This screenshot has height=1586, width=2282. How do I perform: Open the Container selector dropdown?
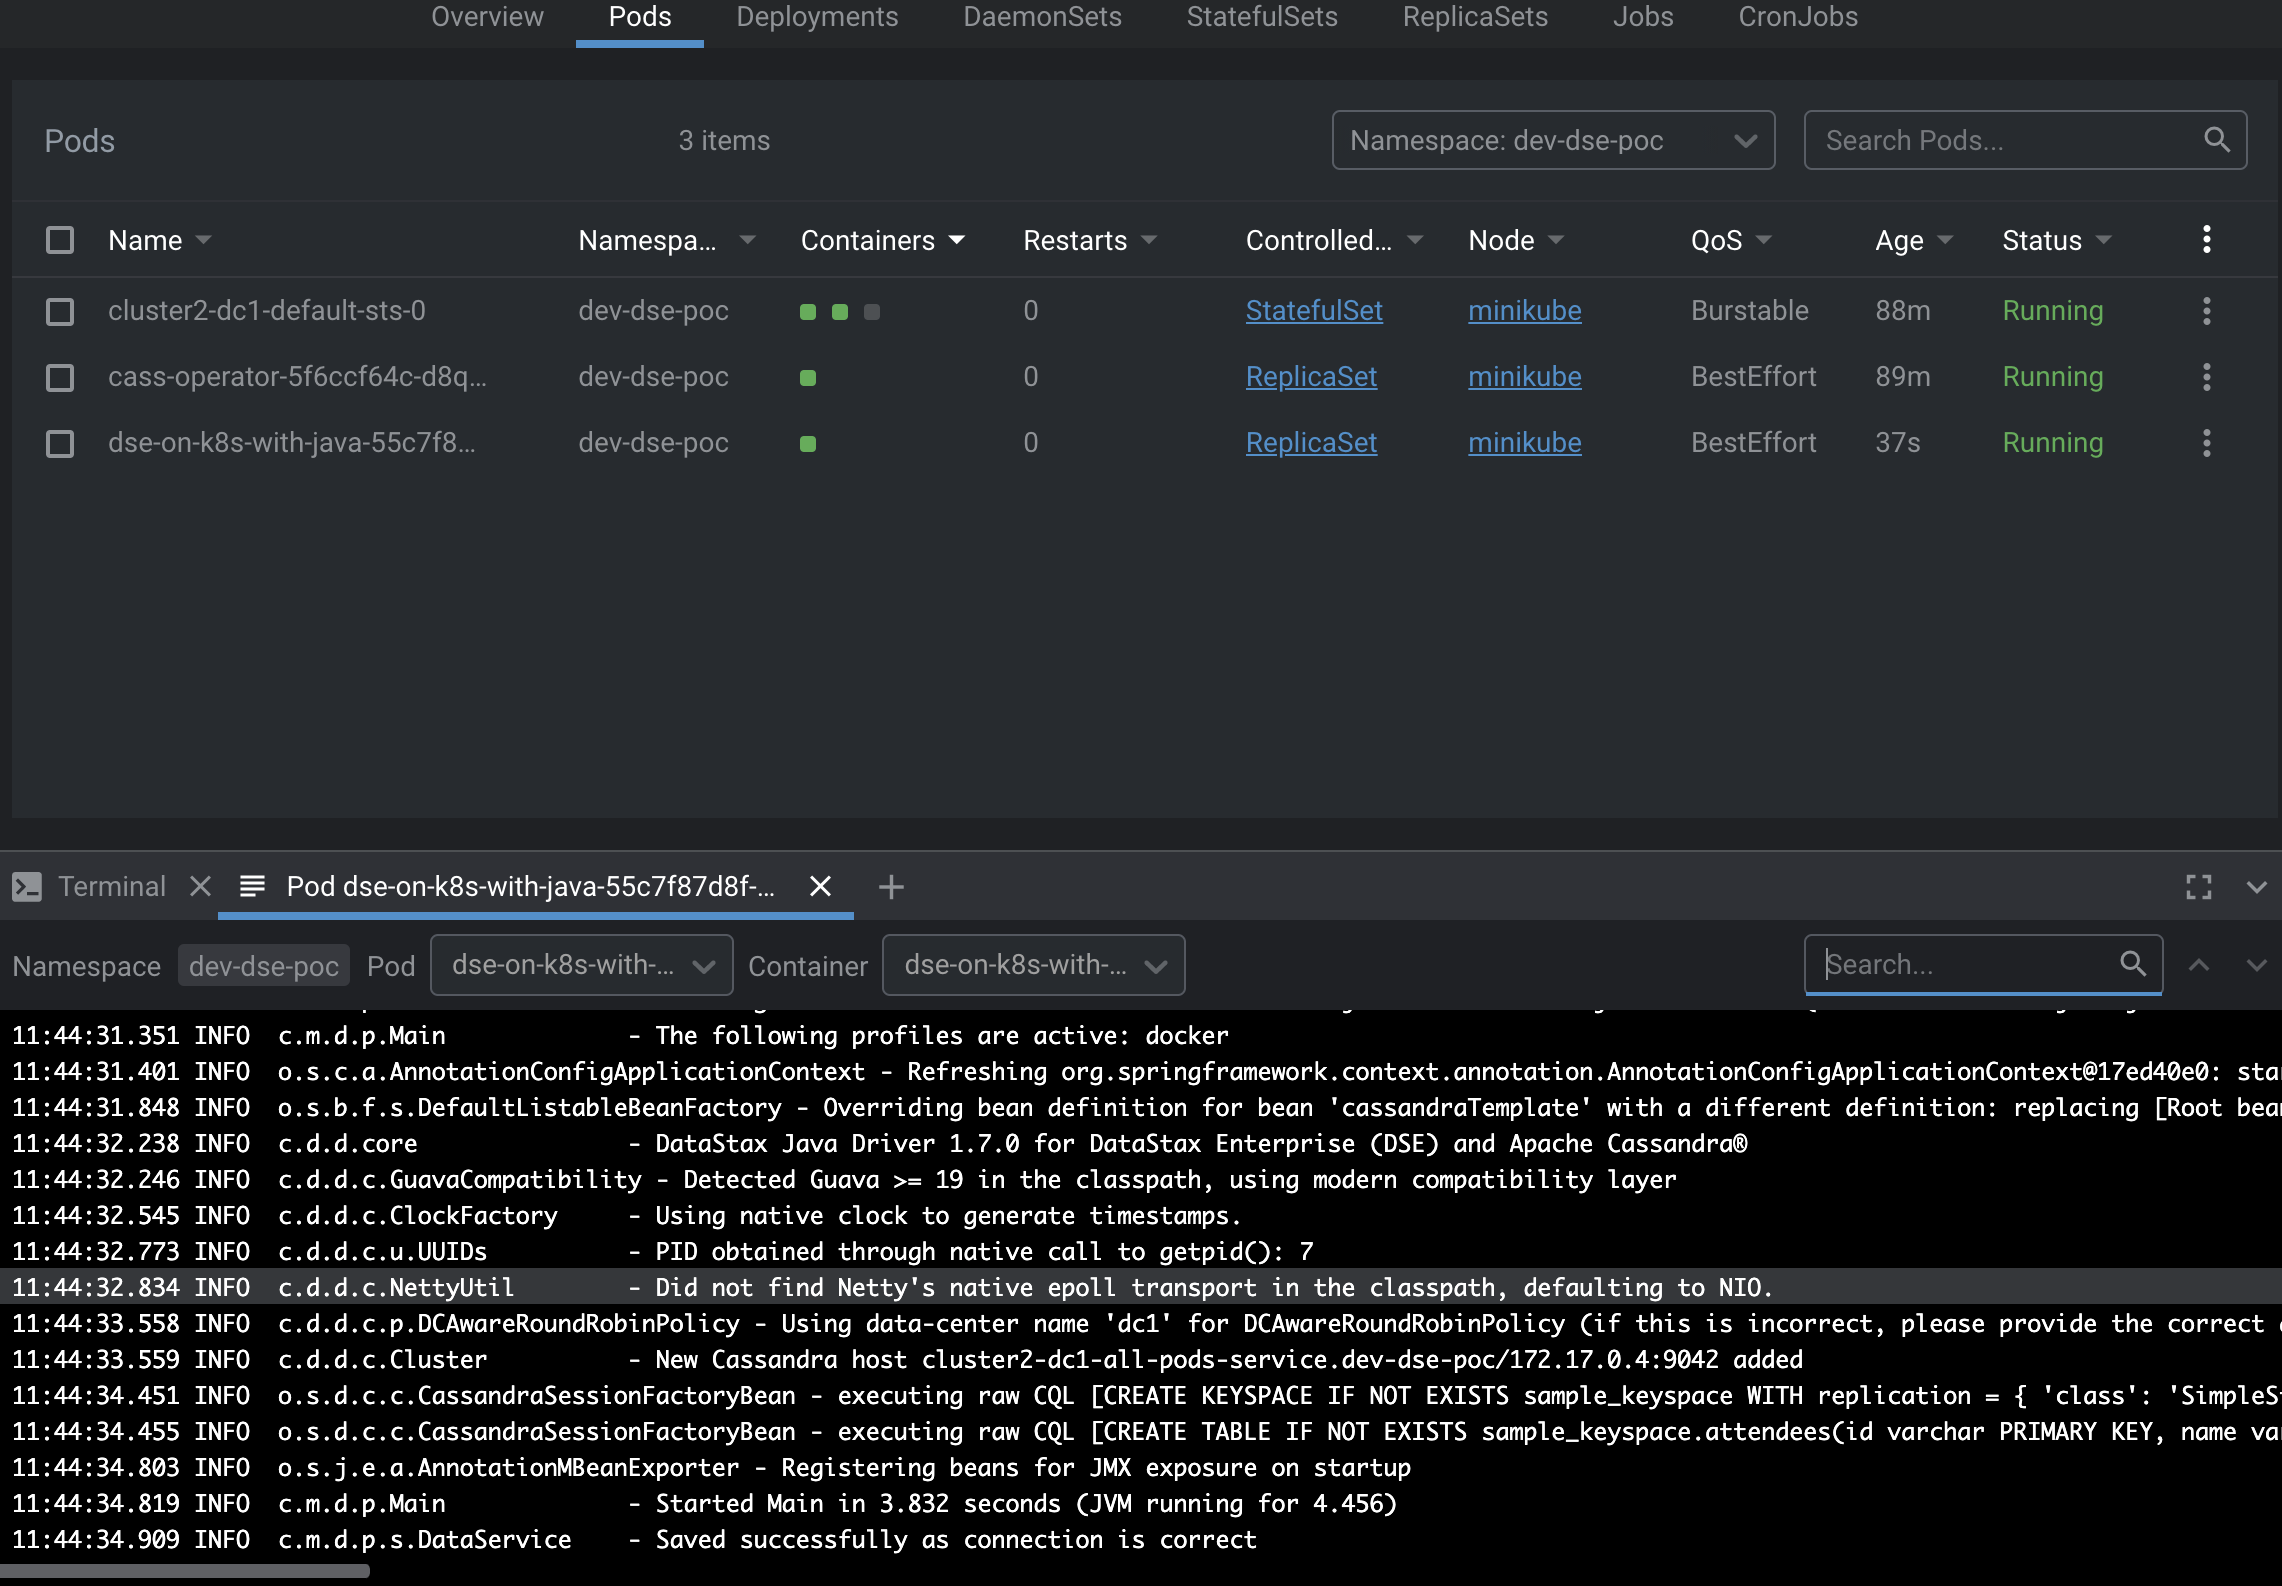(x=1033, y=965)
